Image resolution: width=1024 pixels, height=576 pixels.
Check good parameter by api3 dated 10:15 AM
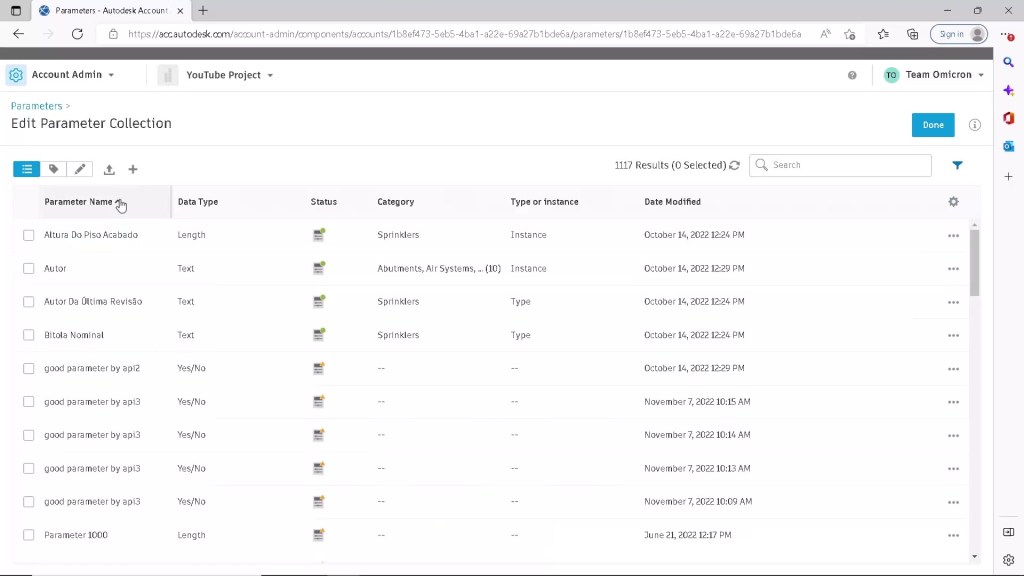[29, 402]
